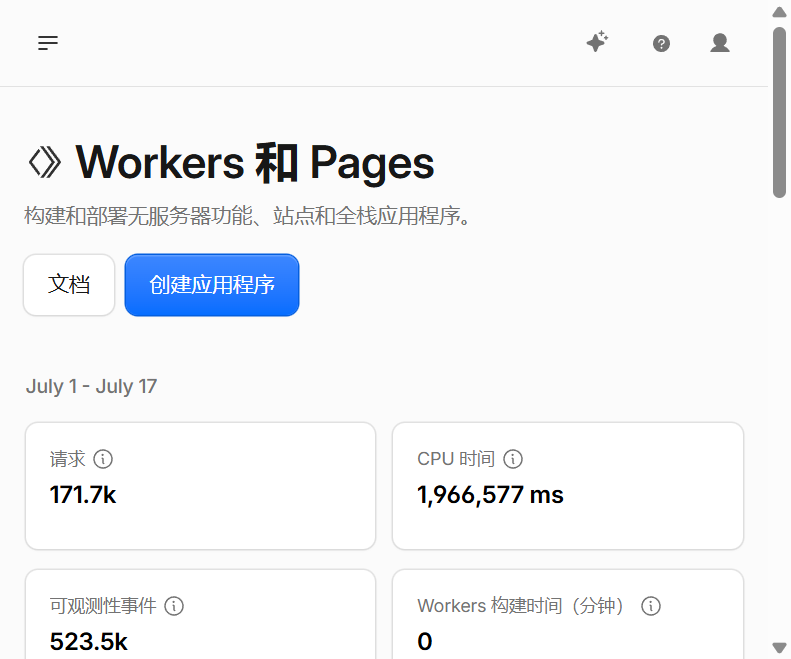Click the blue 创建应用程序 button
791x659 pixels.
212,285
